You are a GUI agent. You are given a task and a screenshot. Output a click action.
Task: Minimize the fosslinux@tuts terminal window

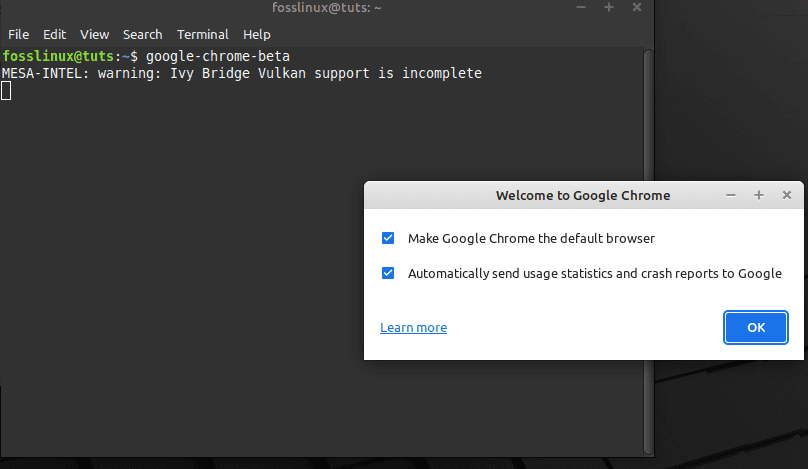coord(581,7)
